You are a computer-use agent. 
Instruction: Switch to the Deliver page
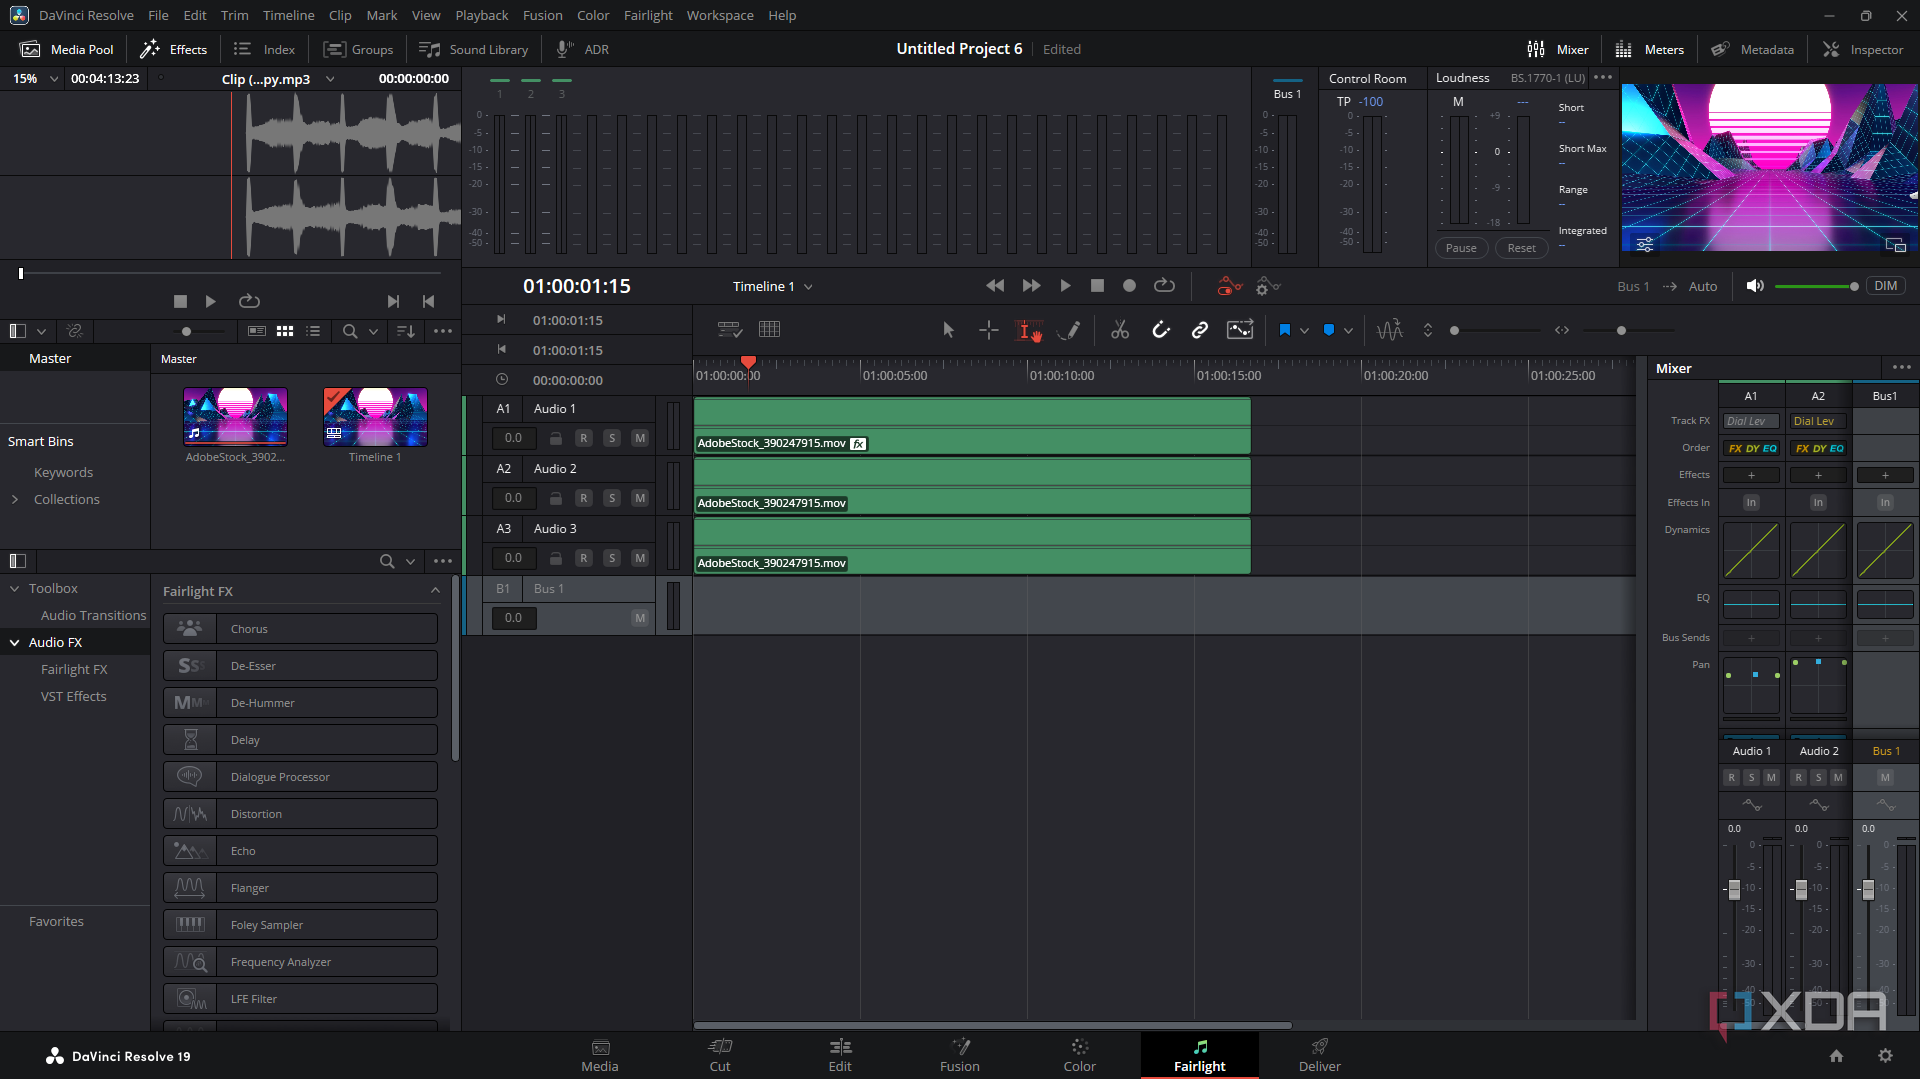click(1320, 1055)
